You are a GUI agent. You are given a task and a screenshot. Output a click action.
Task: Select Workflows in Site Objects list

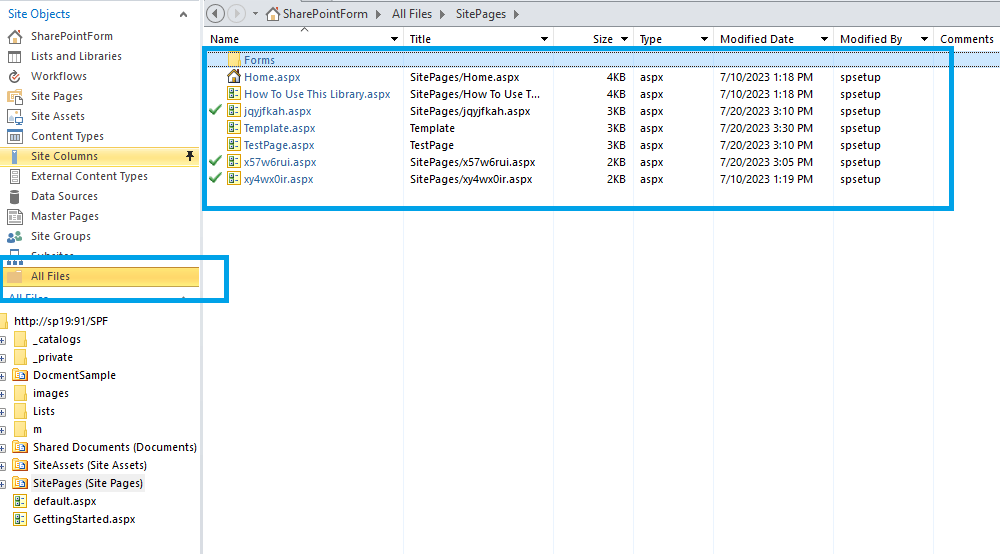59,77
